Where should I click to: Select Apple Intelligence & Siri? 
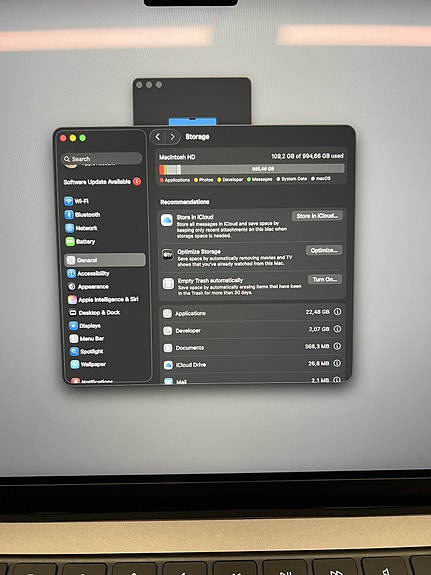tap(103, 300)
